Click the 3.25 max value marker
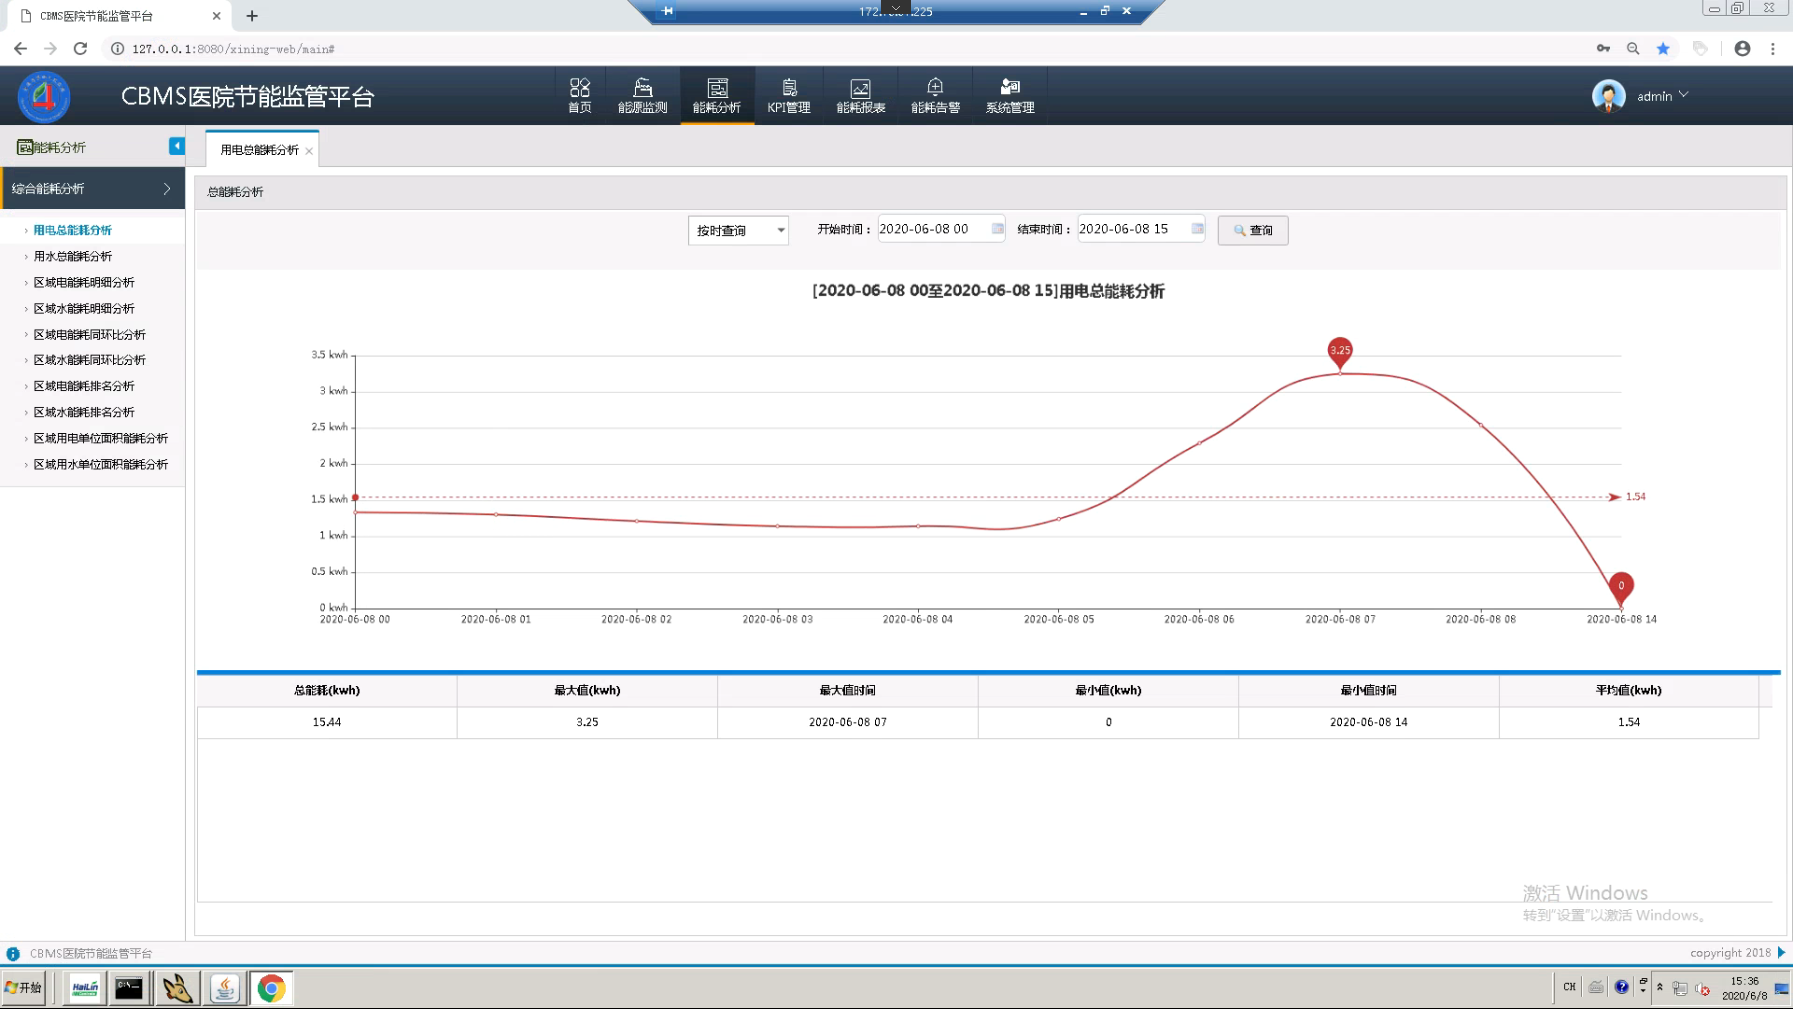 [1340, 351]
